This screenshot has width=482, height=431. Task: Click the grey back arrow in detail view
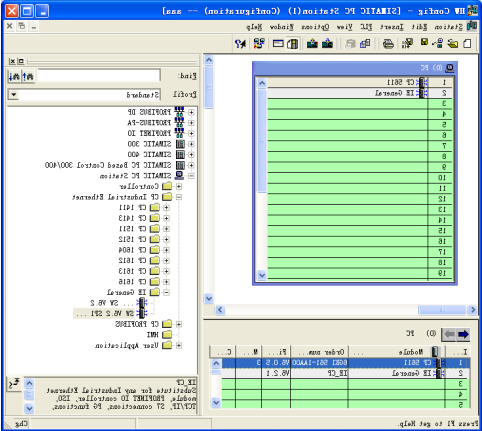click(x=449, y=334)
